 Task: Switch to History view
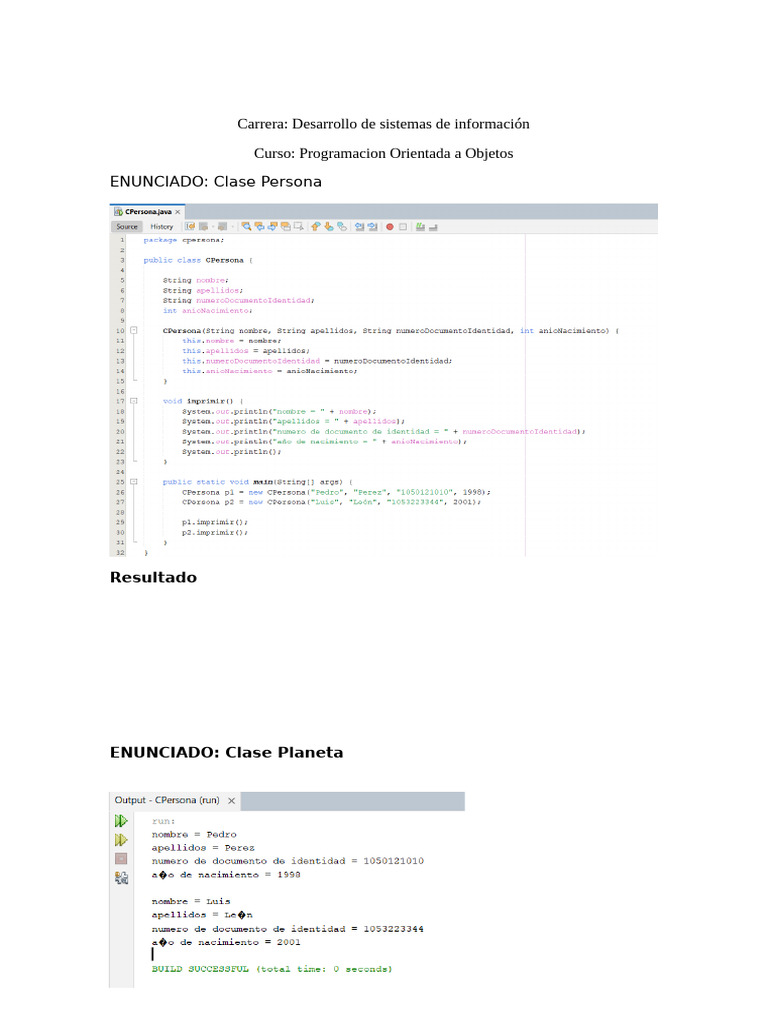click(x=161, y=227)
